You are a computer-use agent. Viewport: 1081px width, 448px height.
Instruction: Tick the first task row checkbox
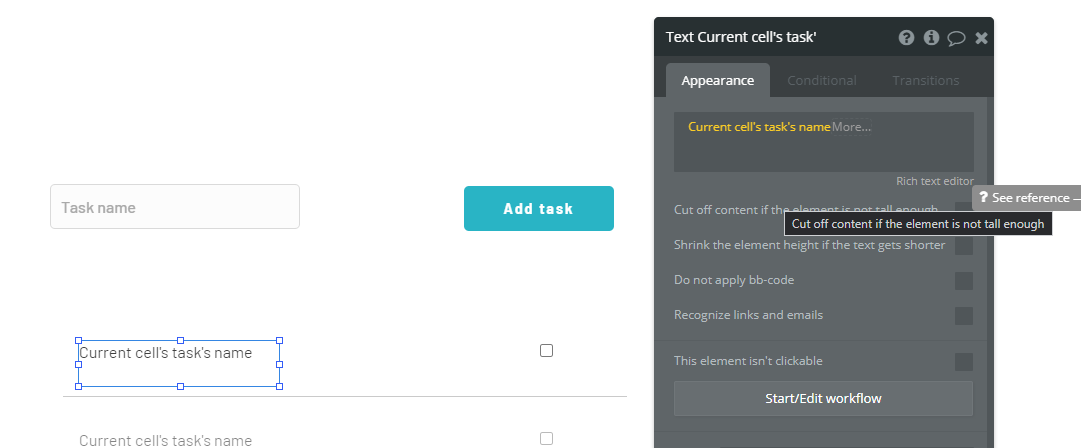[546, 351]
